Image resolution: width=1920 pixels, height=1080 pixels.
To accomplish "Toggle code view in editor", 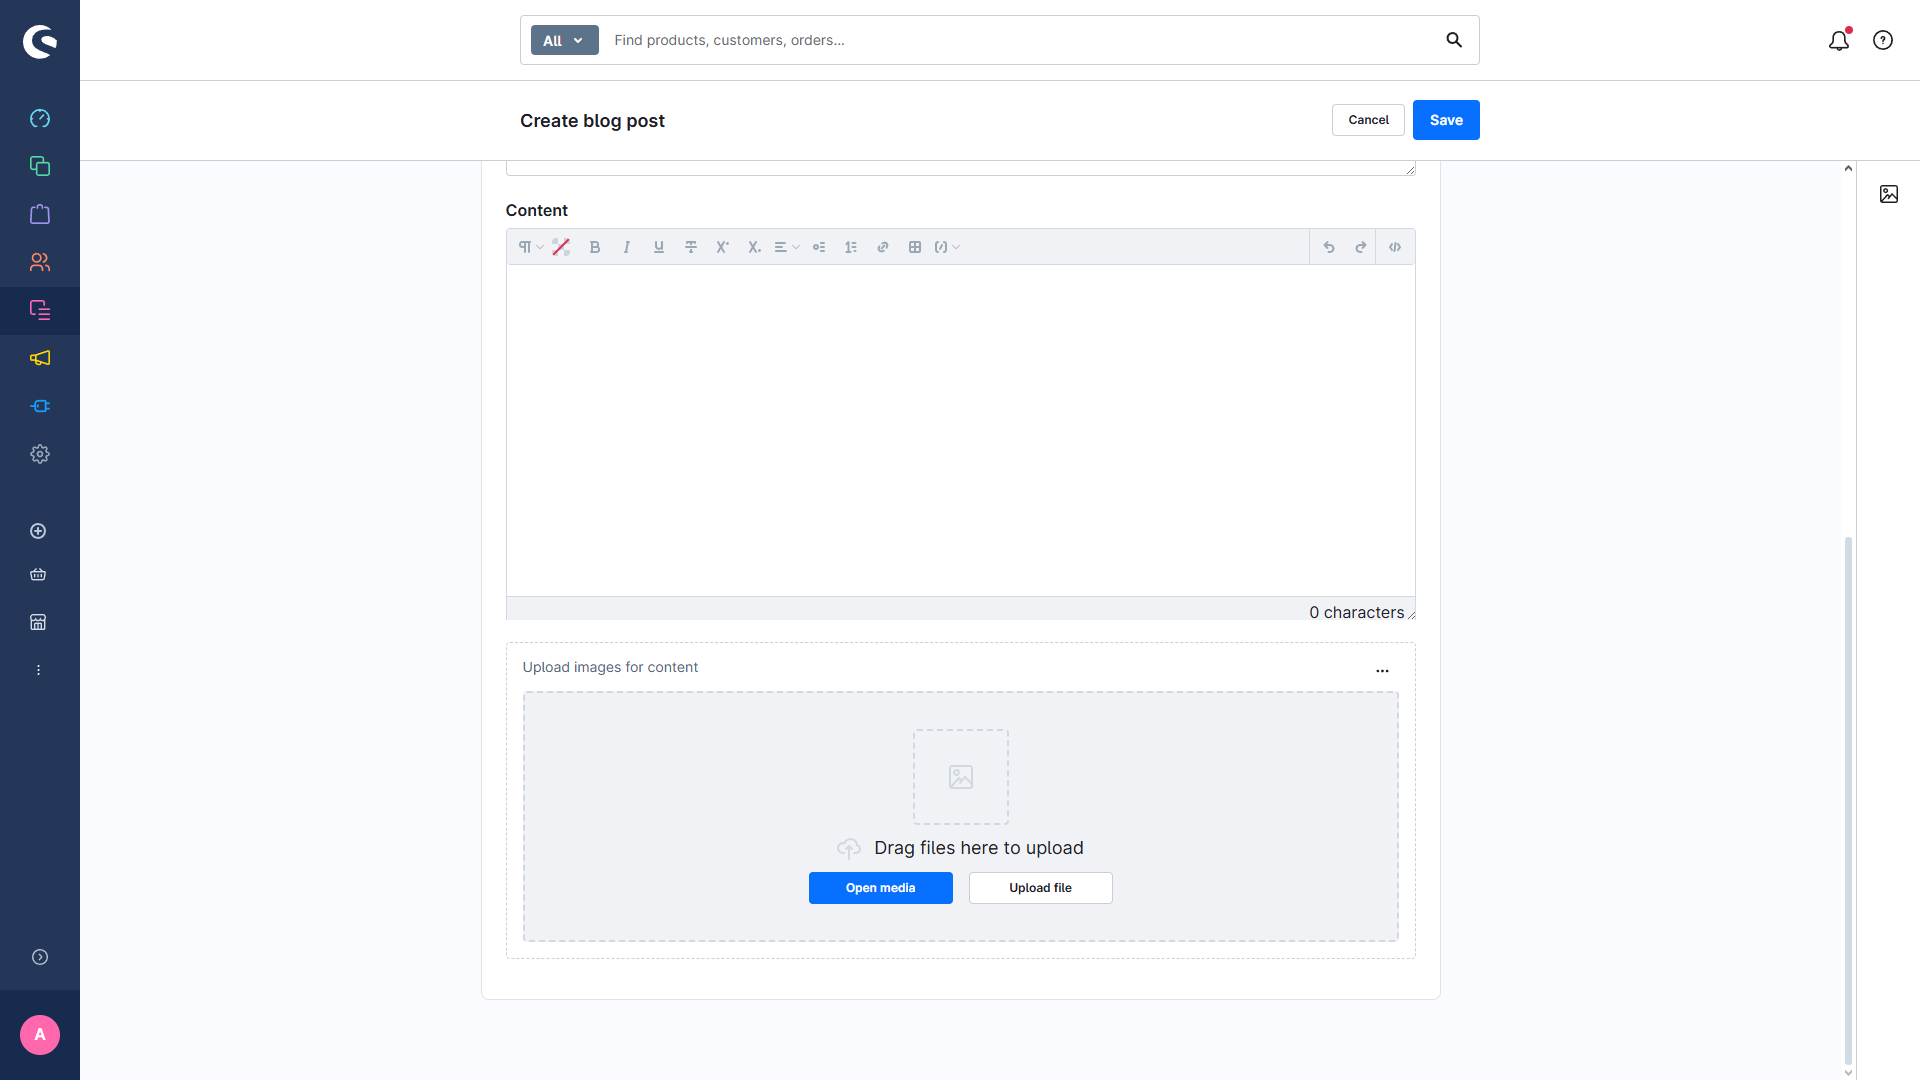I will (x=1395, y=247).
